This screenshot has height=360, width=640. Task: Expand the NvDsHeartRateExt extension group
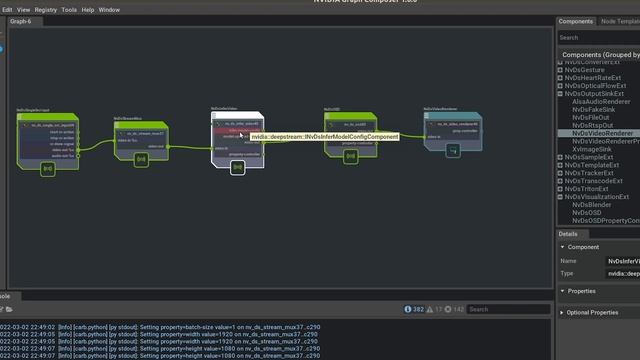(x=560, y=78)
